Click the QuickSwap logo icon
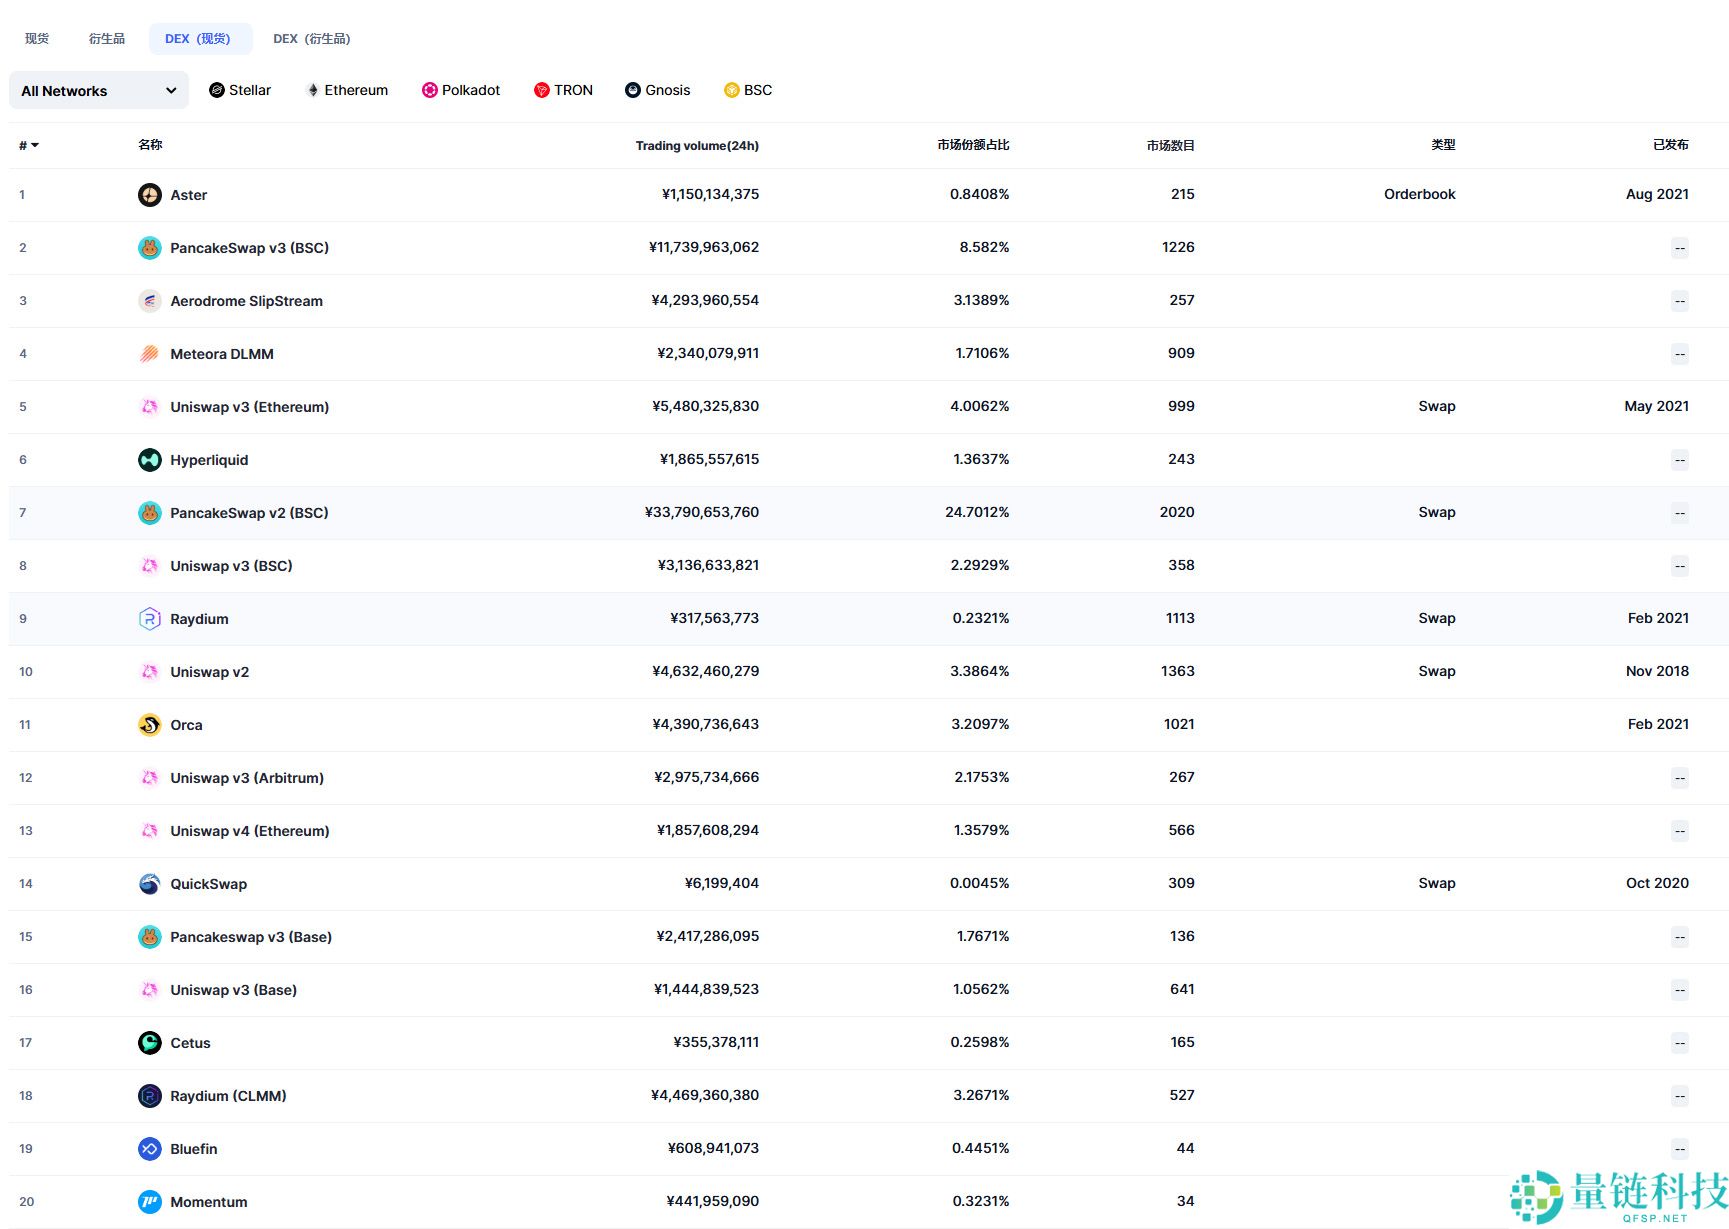Screen dimensions: 1729x1229 (x=149, y=884)
